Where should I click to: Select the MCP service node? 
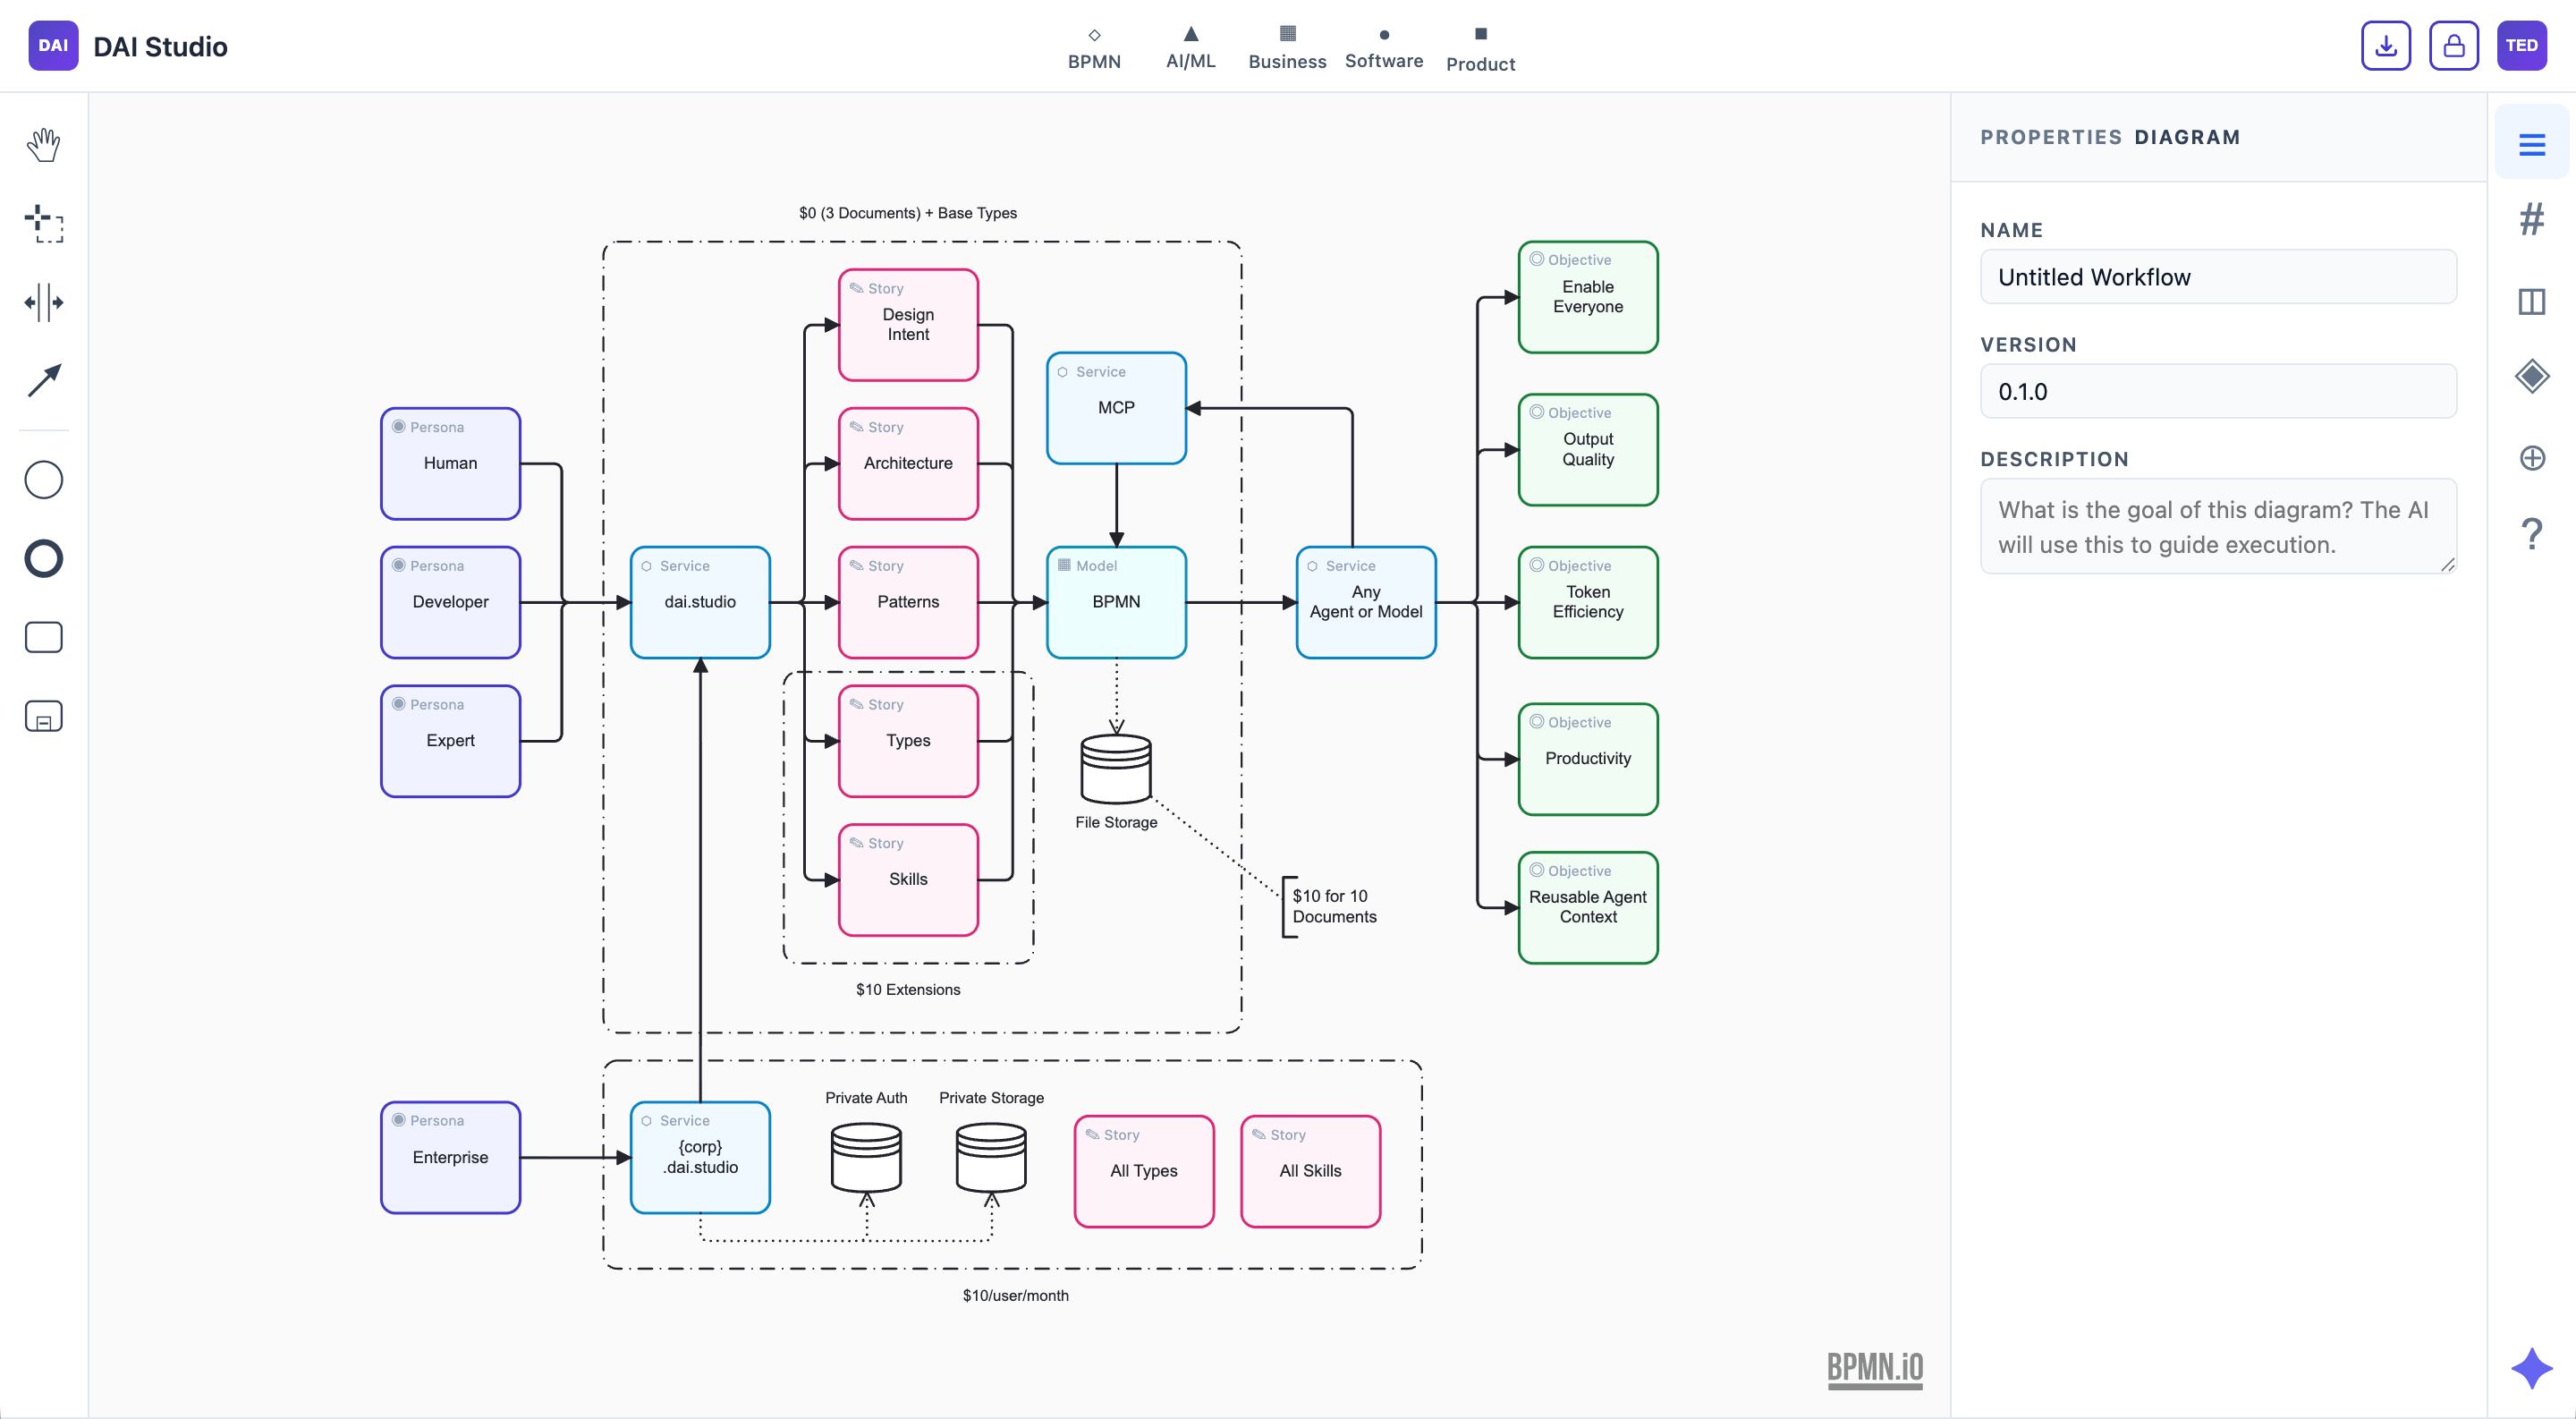tap(1116, 408)
